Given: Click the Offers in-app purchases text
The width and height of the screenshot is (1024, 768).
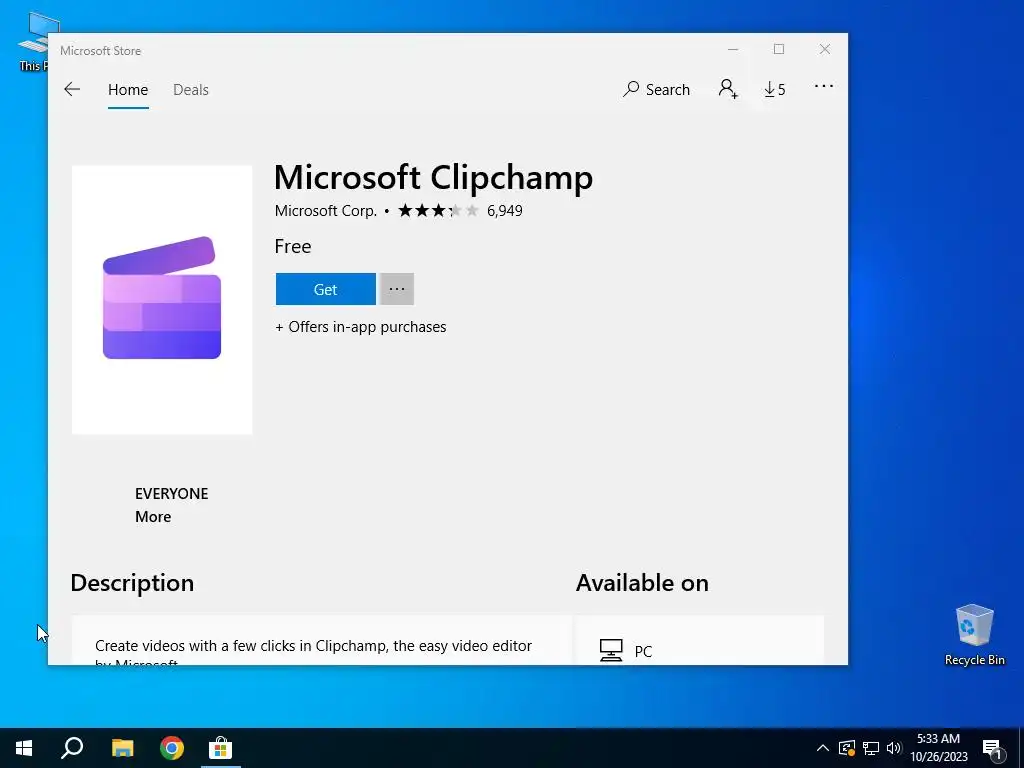Looking at the screenshot, I should pos(360,327).
